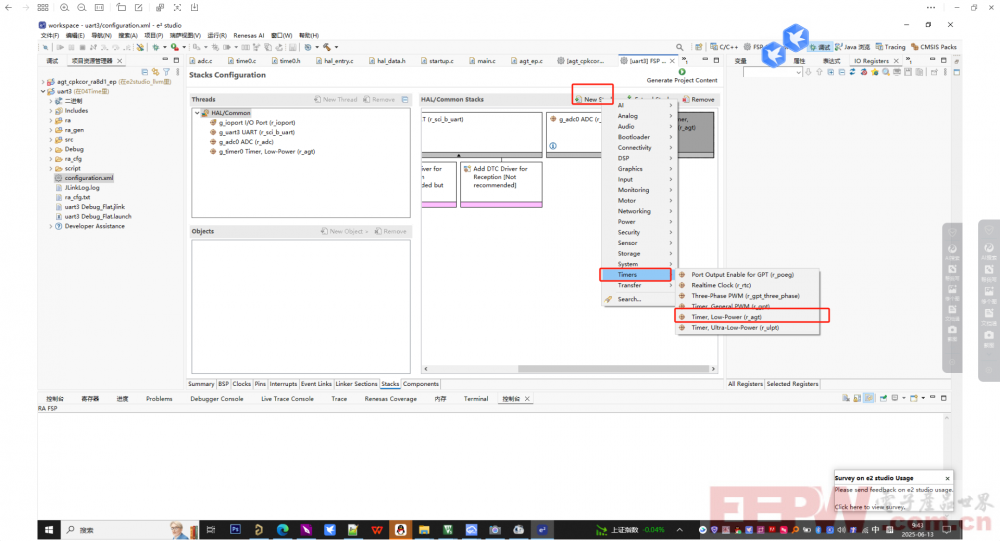1000x541 pixels.
Task: Click Add DTC Driver for Reception block
Action: 501,184
